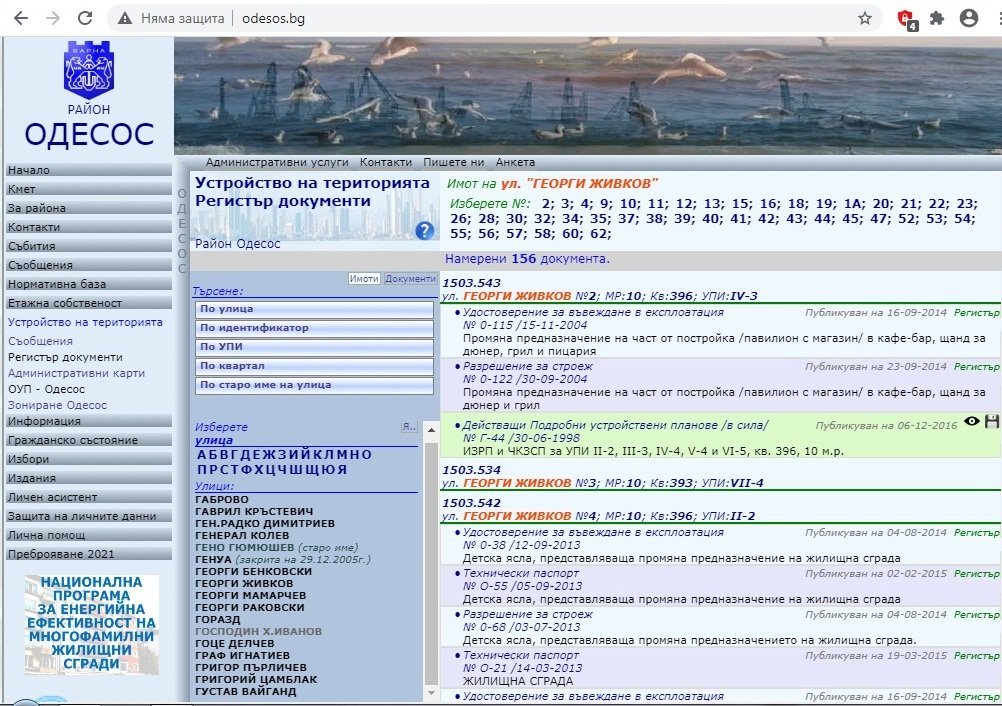1002x706 pixels.
Task: Open the browser extensions puzzle icon
Action: (937, 18)
